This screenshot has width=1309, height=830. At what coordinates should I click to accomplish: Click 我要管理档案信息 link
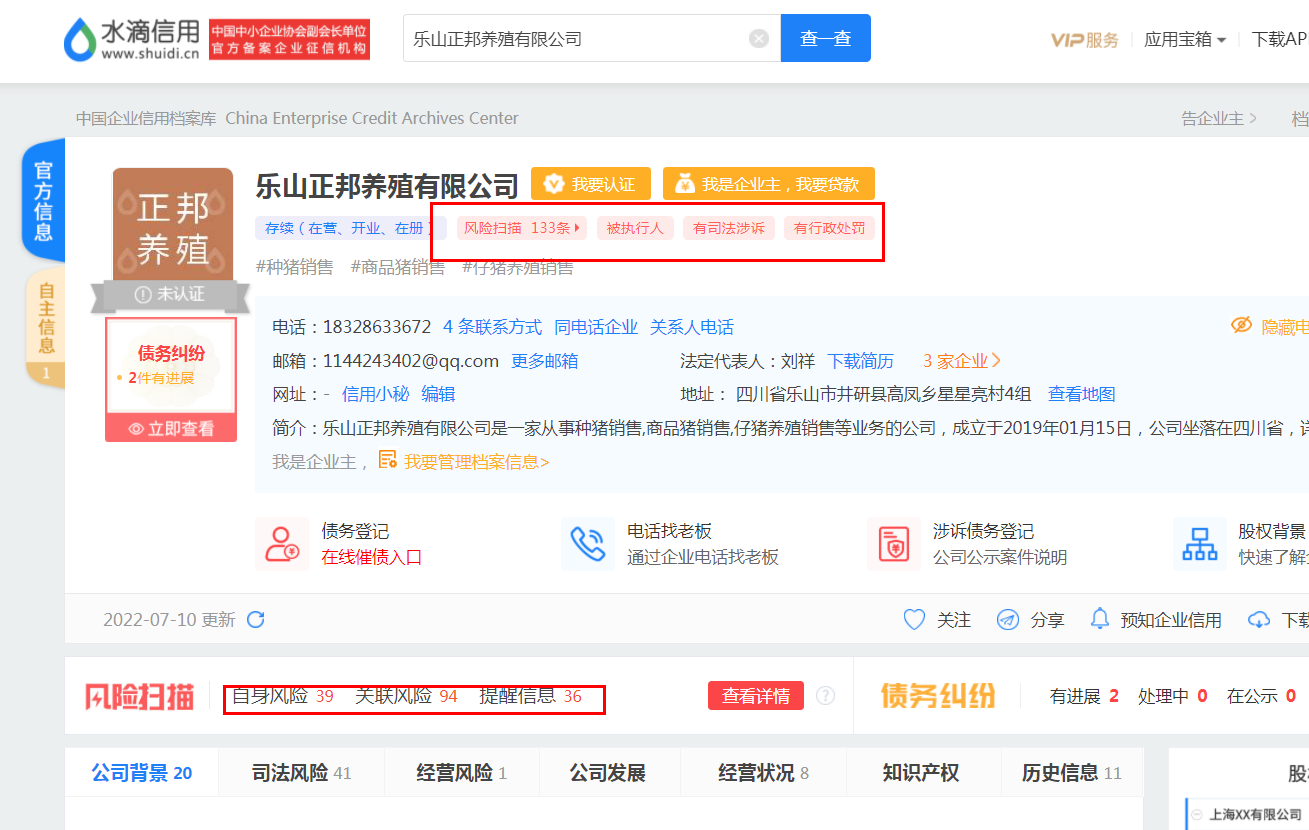pos(477,462)
